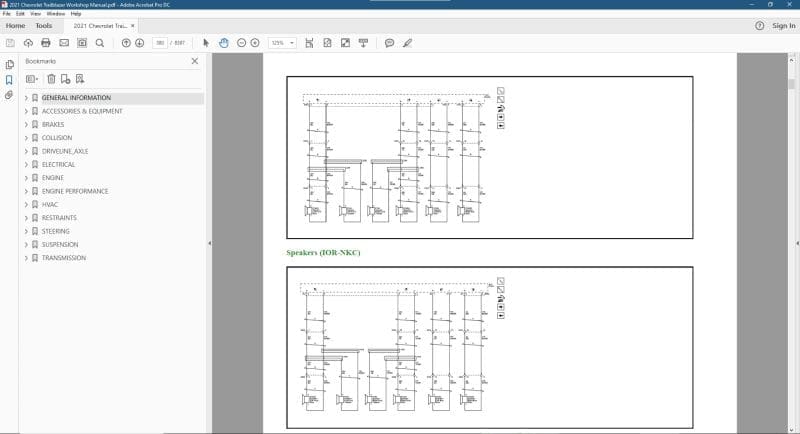Click the document scrollbar up arrow
800x434 pixels.
point(791,60)
